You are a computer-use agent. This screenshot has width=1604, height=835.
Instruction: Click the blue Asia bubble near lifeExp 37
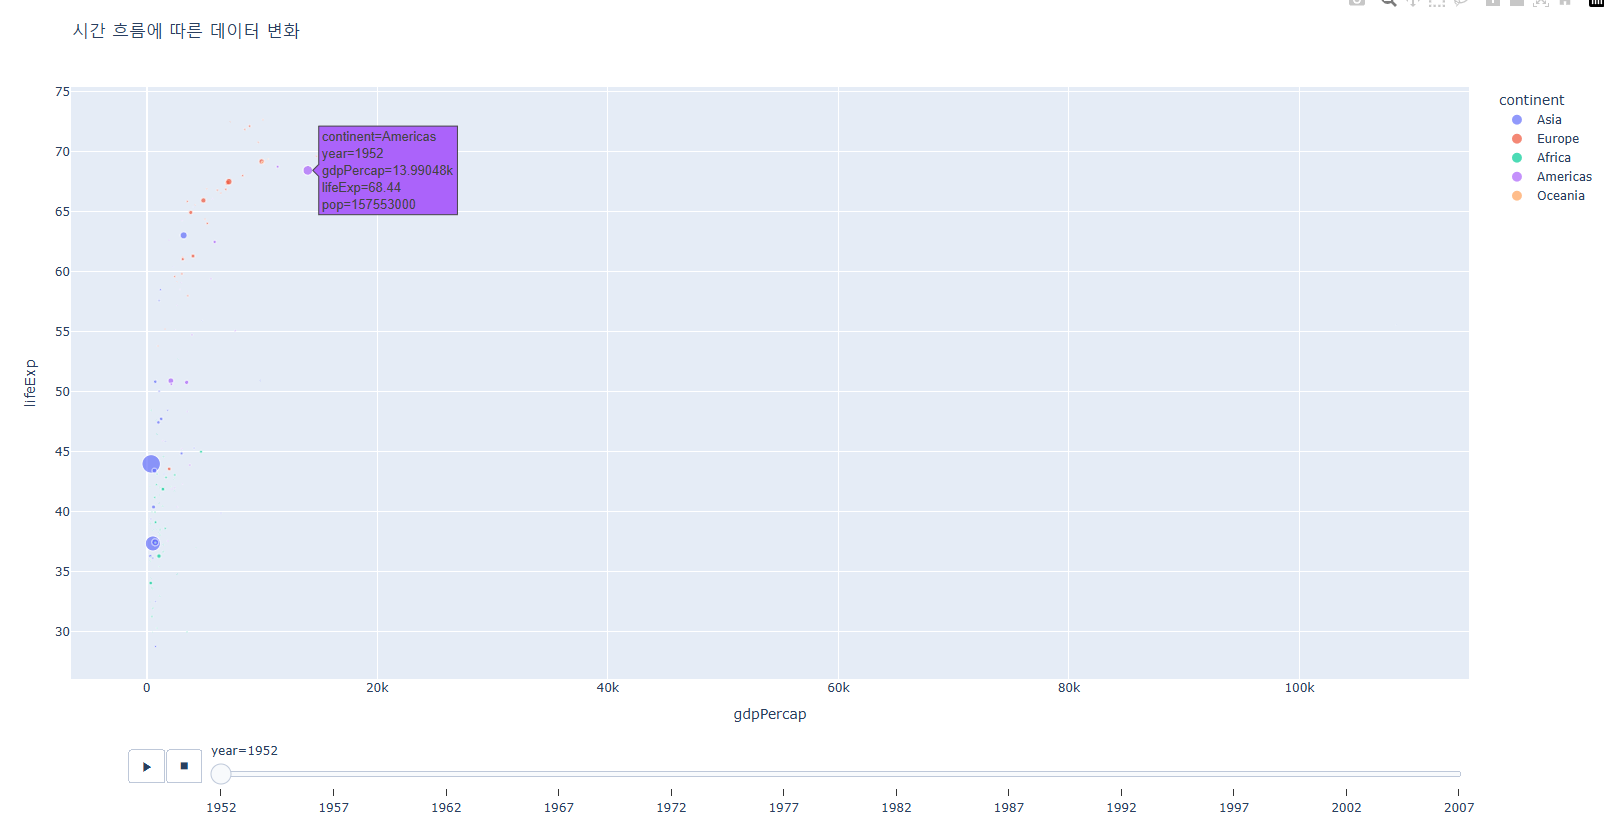pyautogui.click(x=152, y=544)
